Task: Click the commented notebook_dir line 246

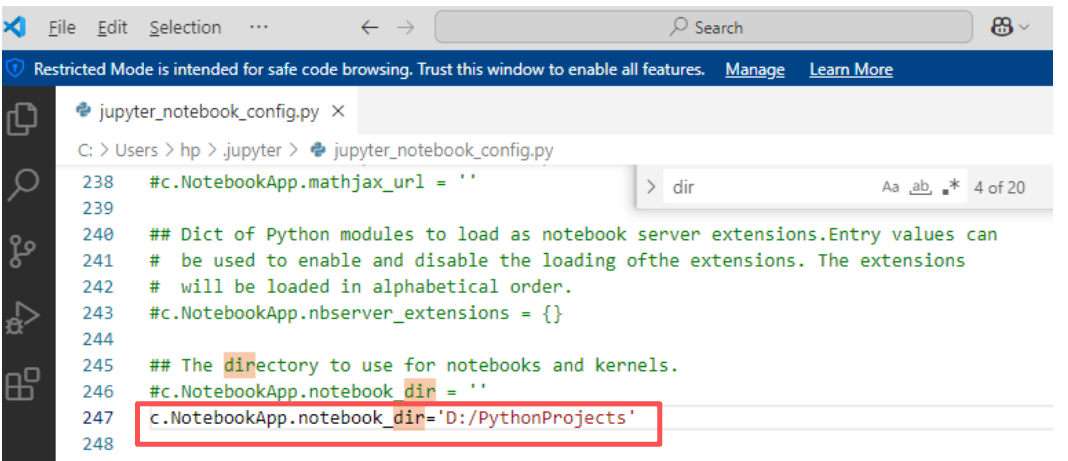Action: click(x=318, y=392)
